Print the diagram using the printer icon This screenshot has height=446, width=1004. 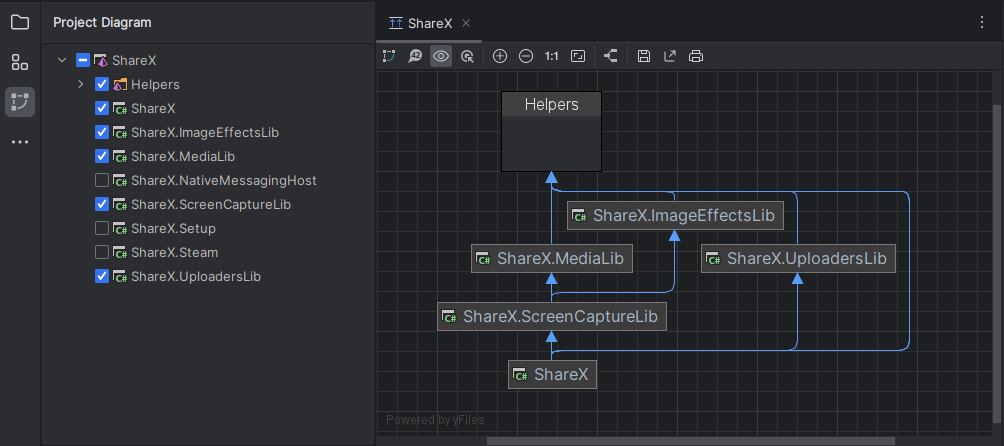[x=696, y=56]
